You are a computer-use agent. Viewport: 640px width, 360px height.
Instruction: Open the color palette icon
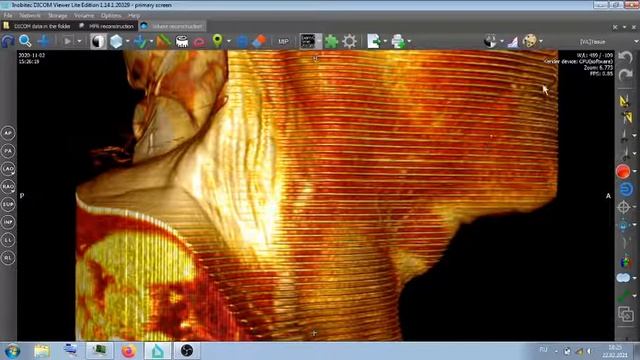click(530, 41)
